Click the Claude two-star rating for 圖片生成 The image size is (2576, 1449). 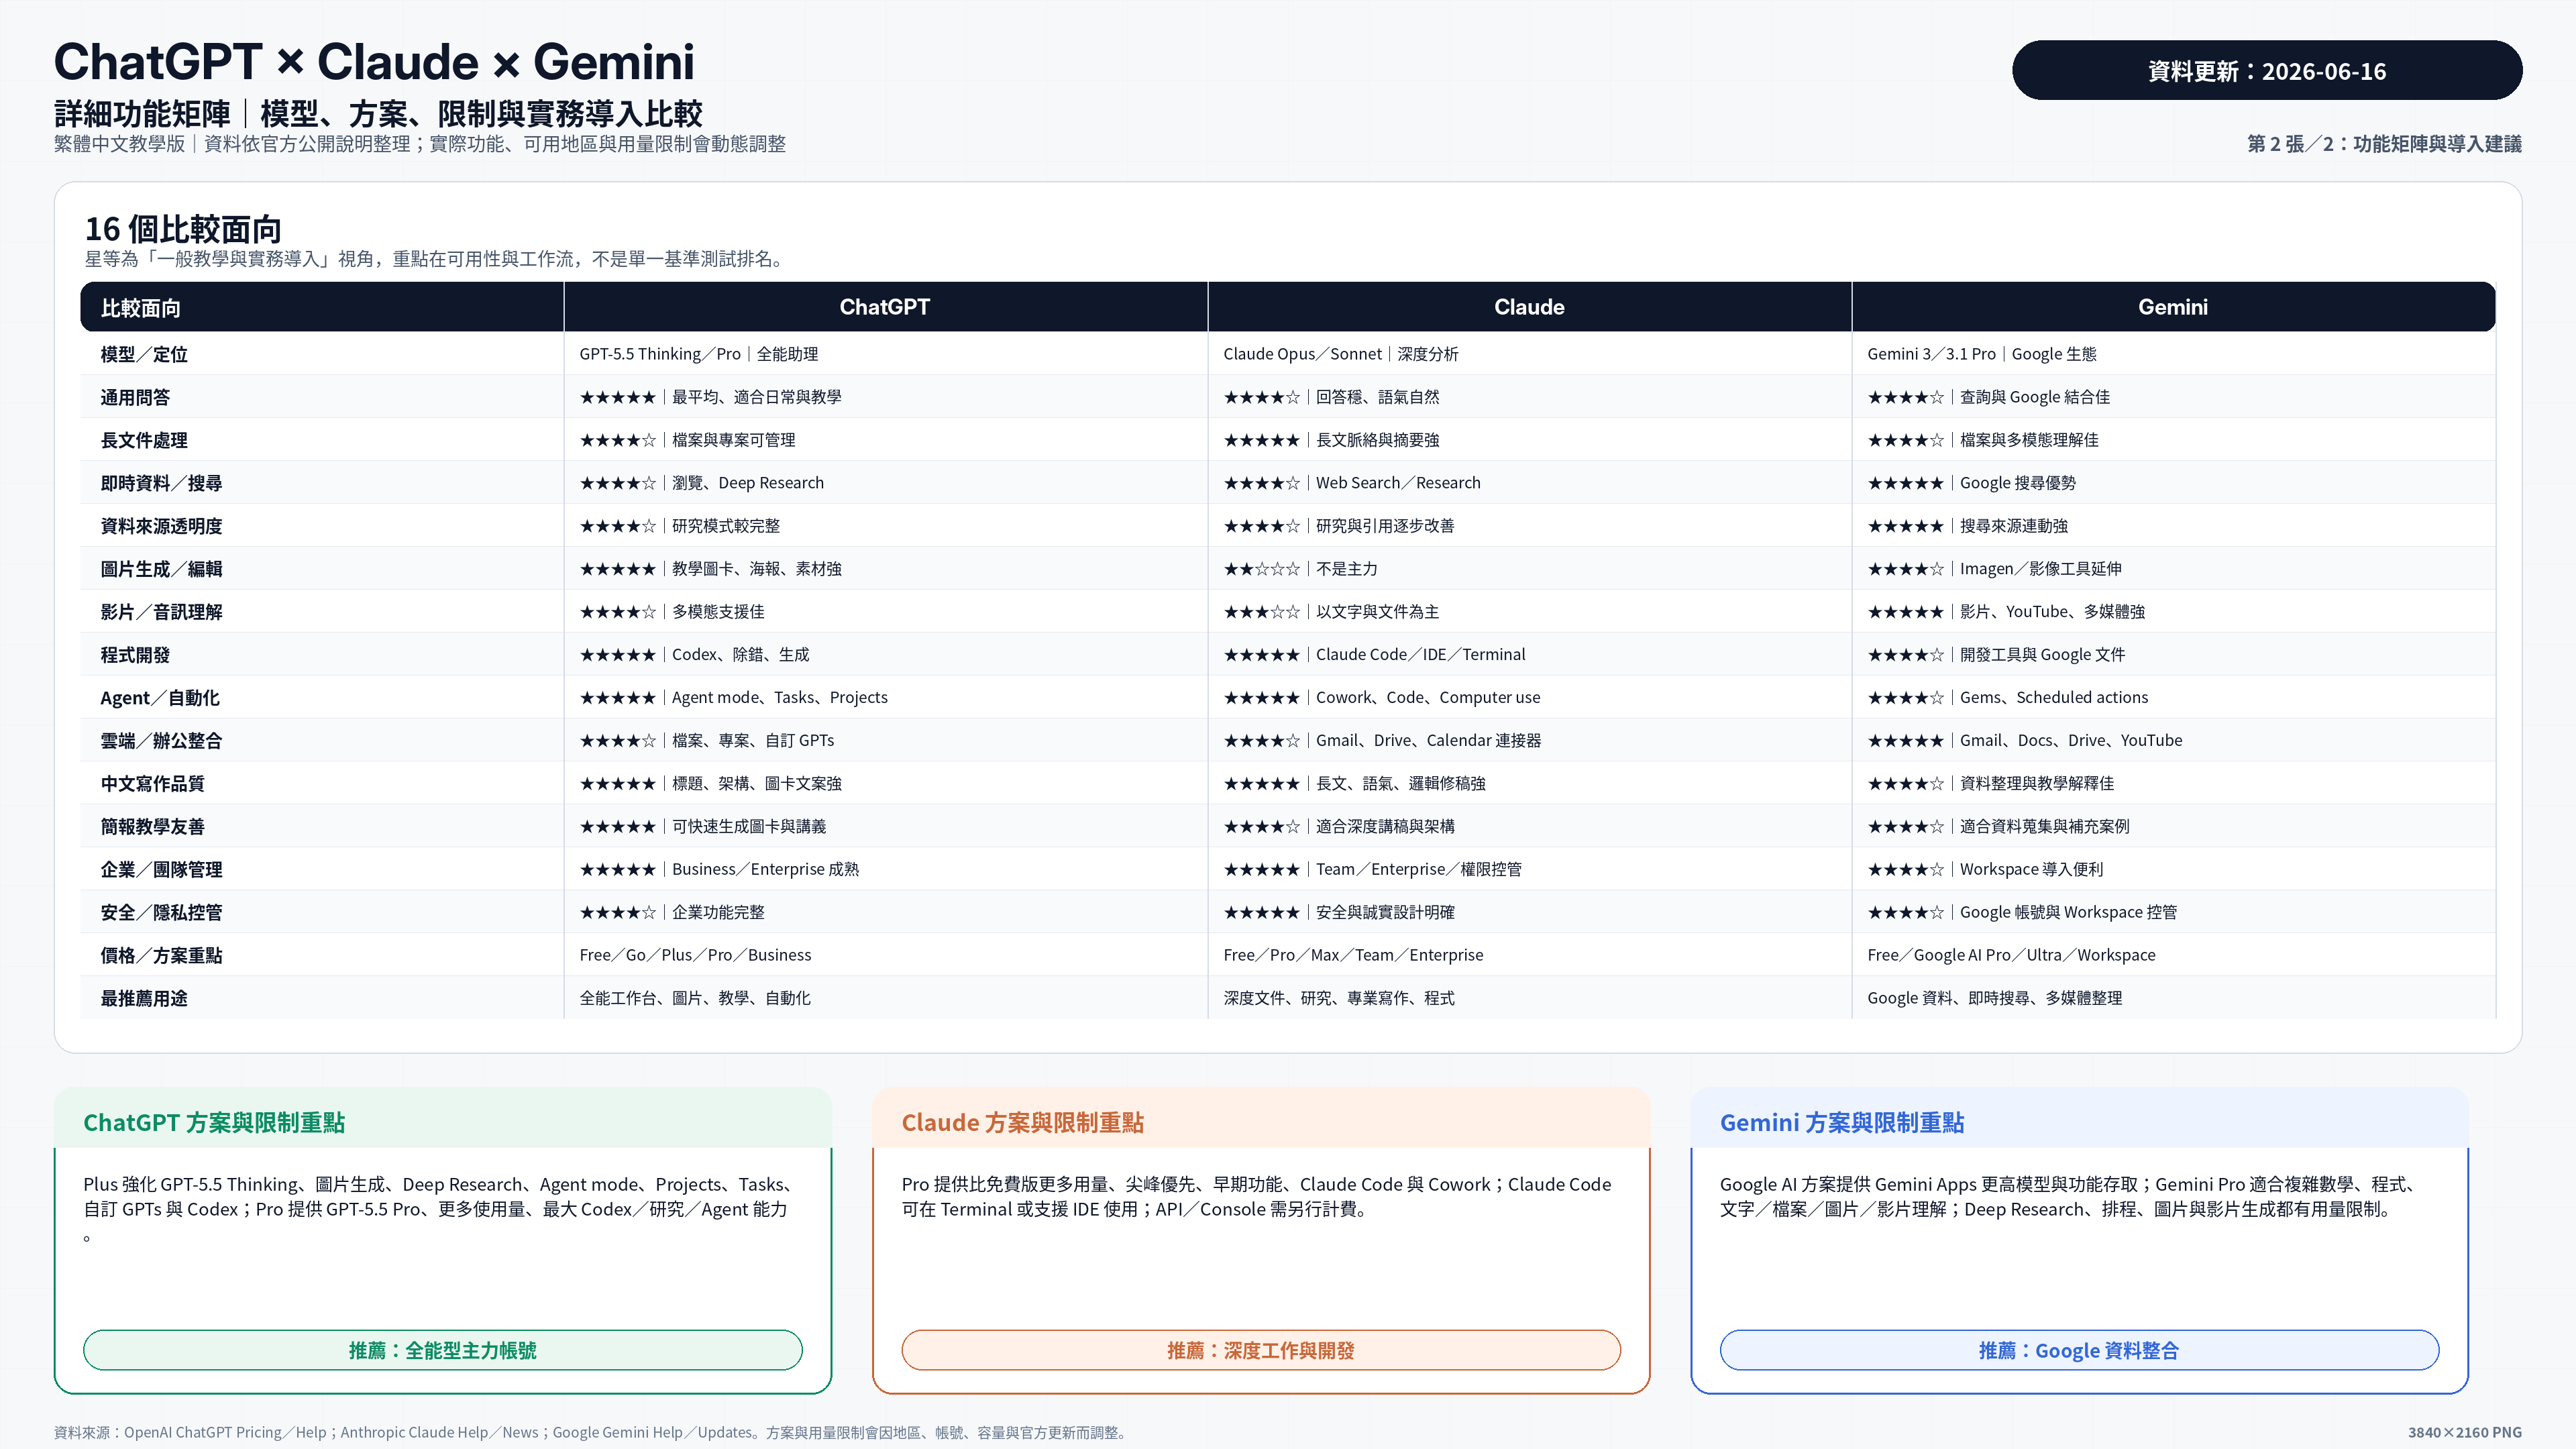pos(1261,569)
